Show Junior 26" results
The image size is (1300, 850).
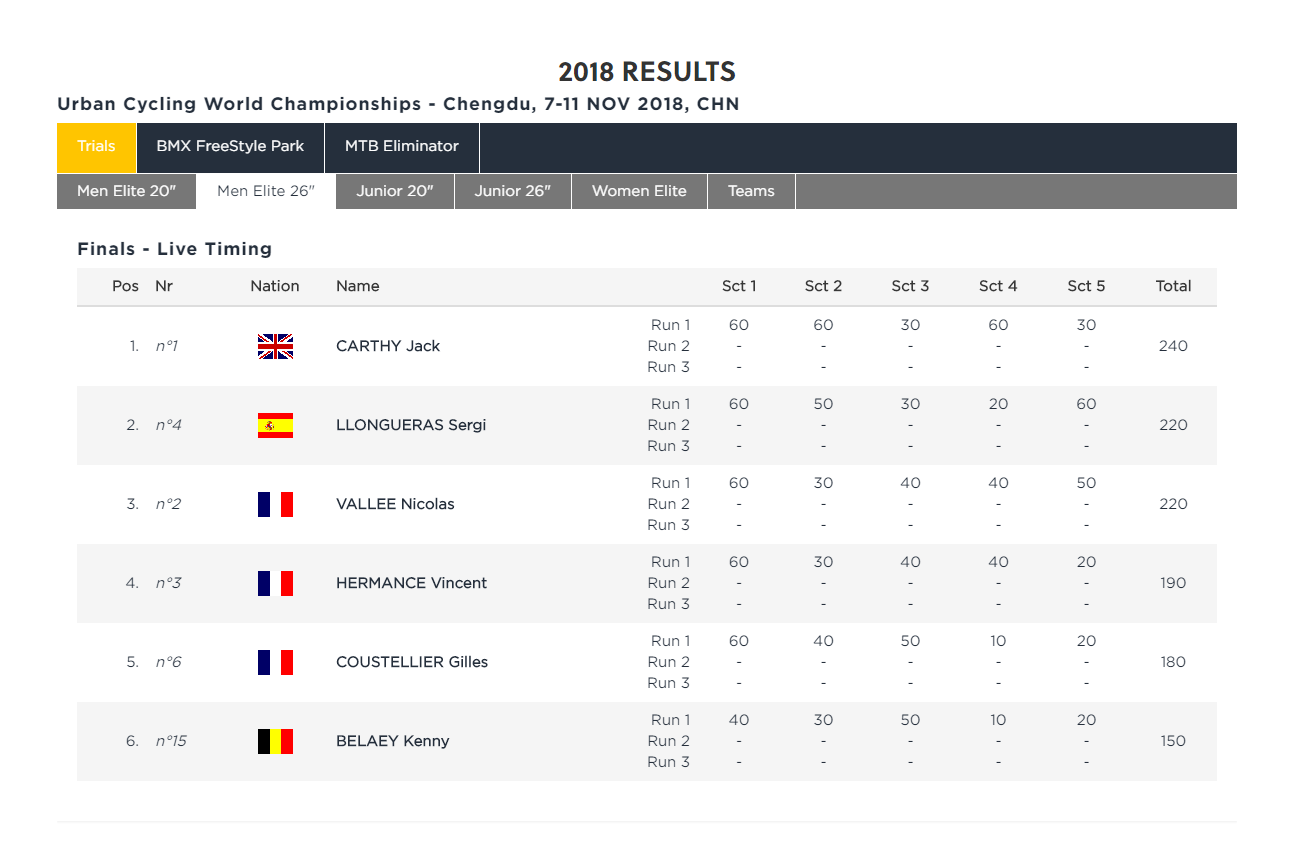pyautogui.click(x=513, y=192)
